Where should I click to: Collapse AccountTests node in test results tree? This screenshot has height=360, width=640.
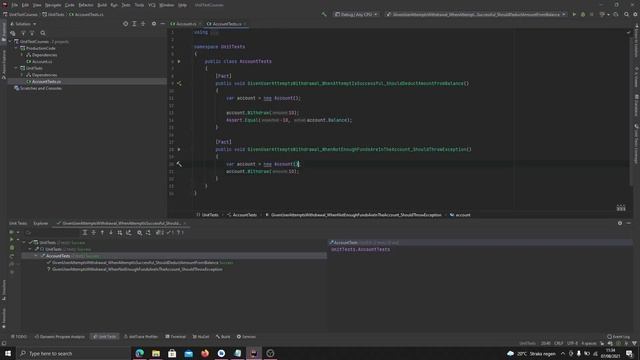pyautogui.click(x=36, y=256)
